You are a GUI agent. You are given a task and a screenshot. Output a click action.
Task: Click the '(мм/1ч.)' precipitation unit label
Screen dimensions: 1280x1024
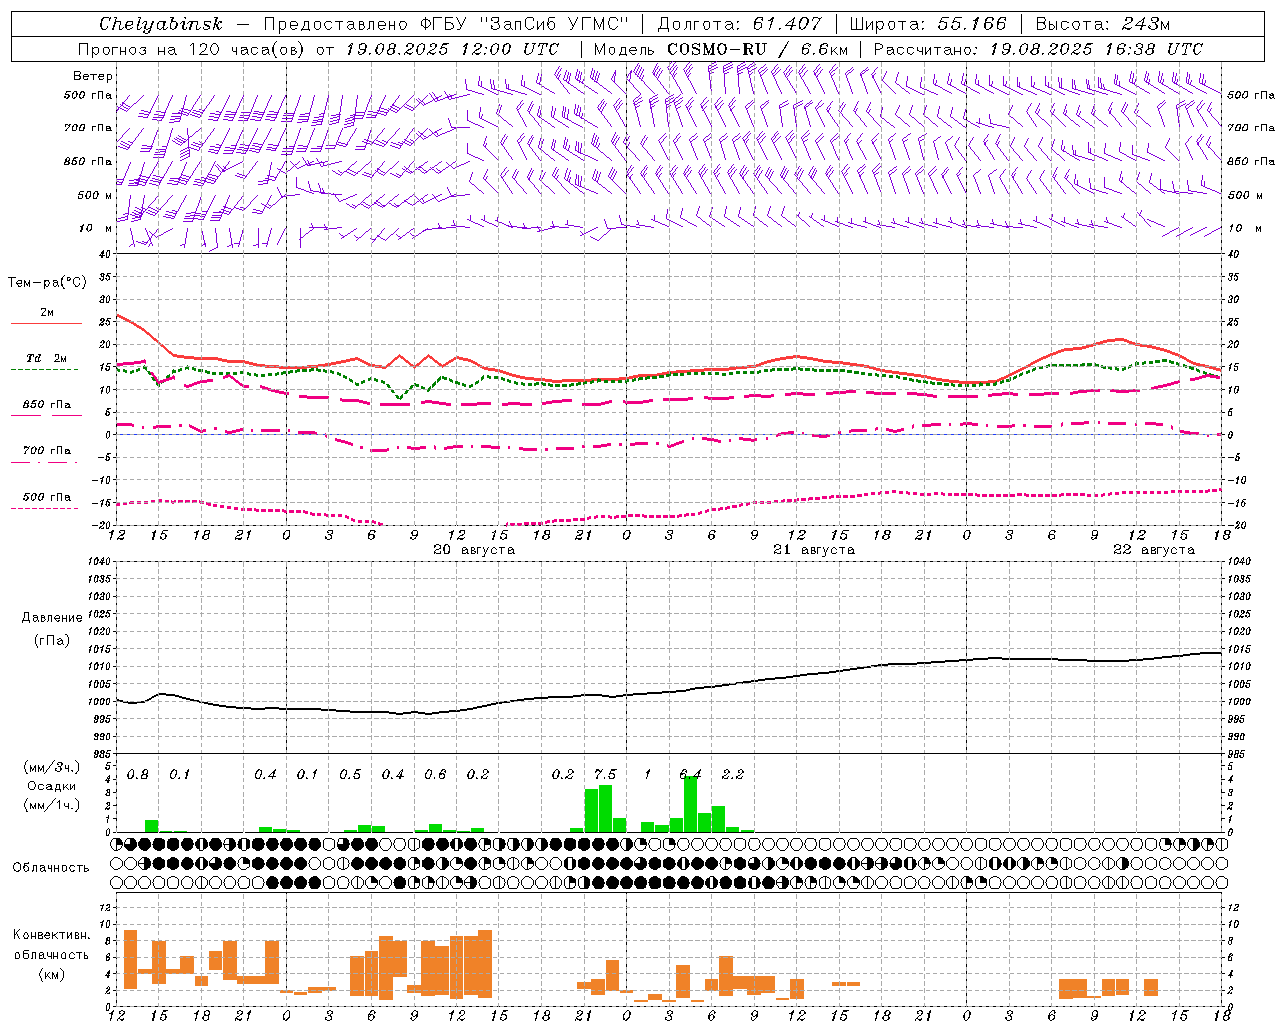point(52,805)
